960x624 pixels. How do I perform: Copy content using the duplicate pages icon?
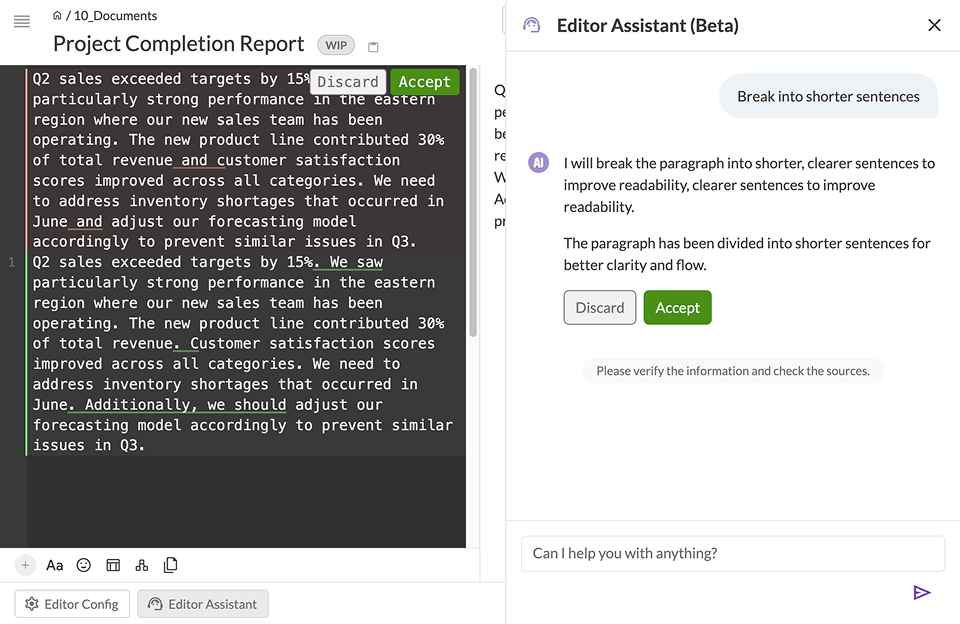point(170,565)
